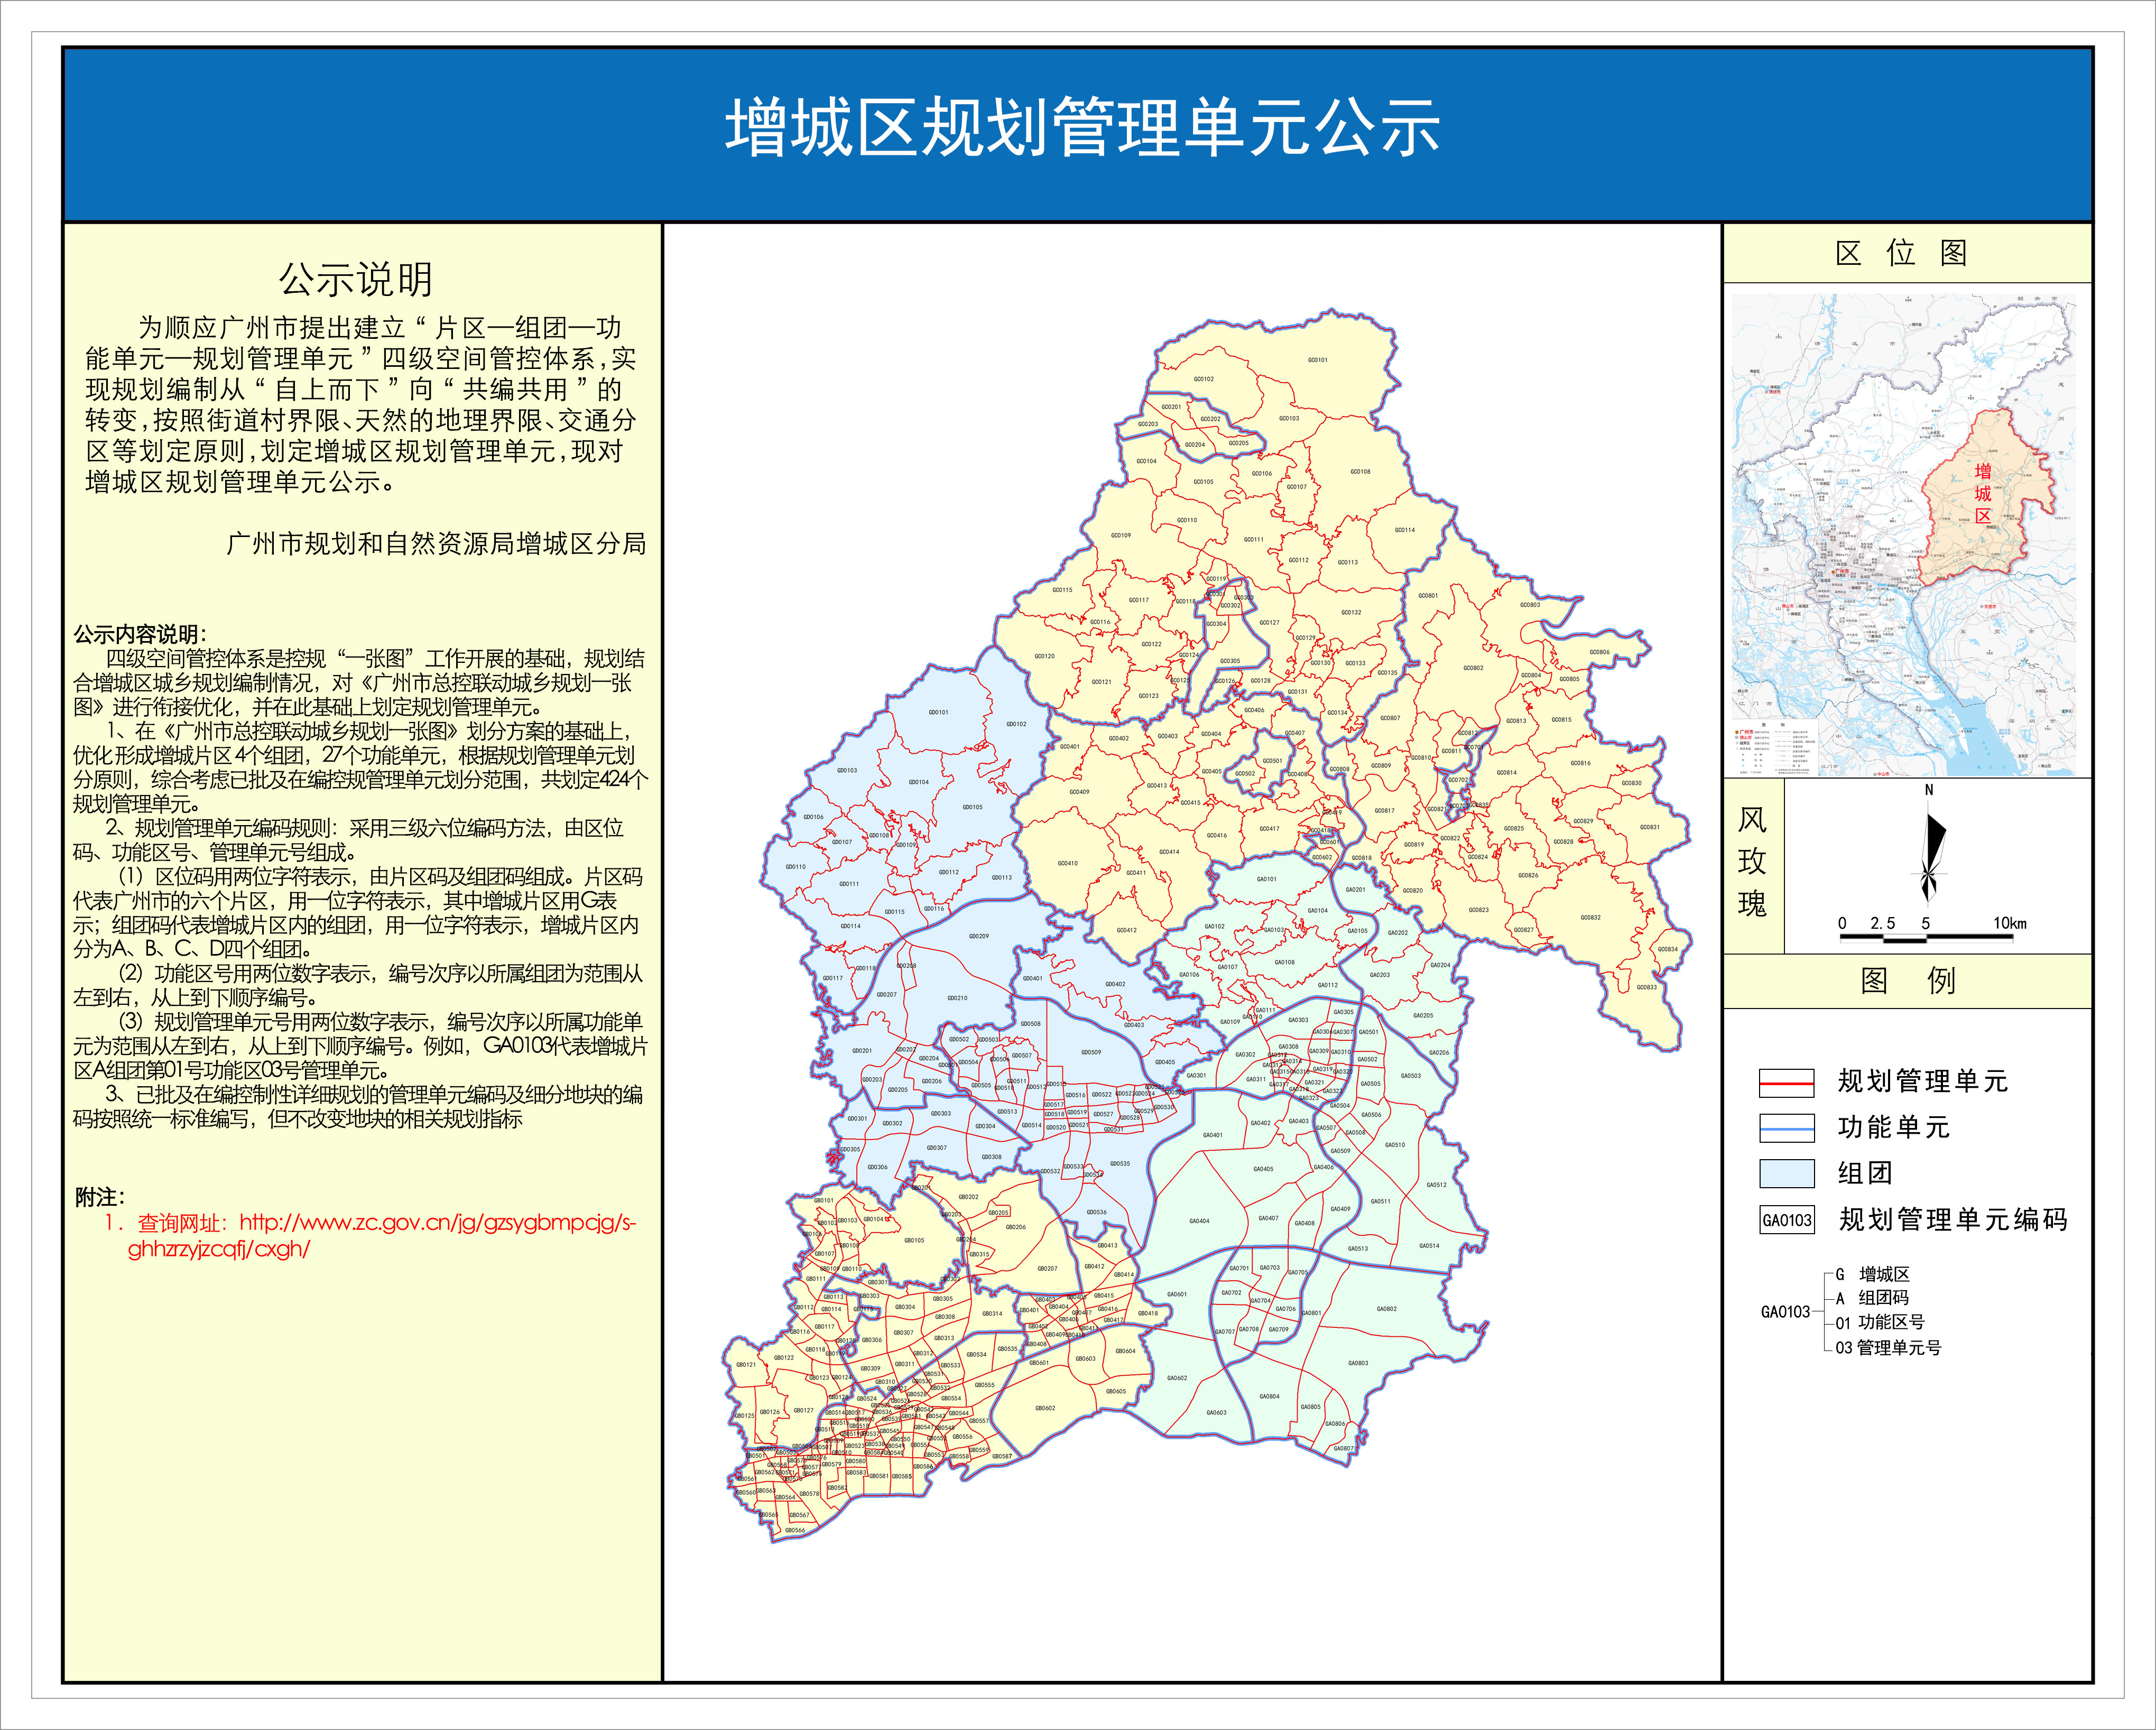Image resolution: width=2156 pixels, height=1730 pixels.
Task: Select map unit GC0108
Action: (1360, 472)
